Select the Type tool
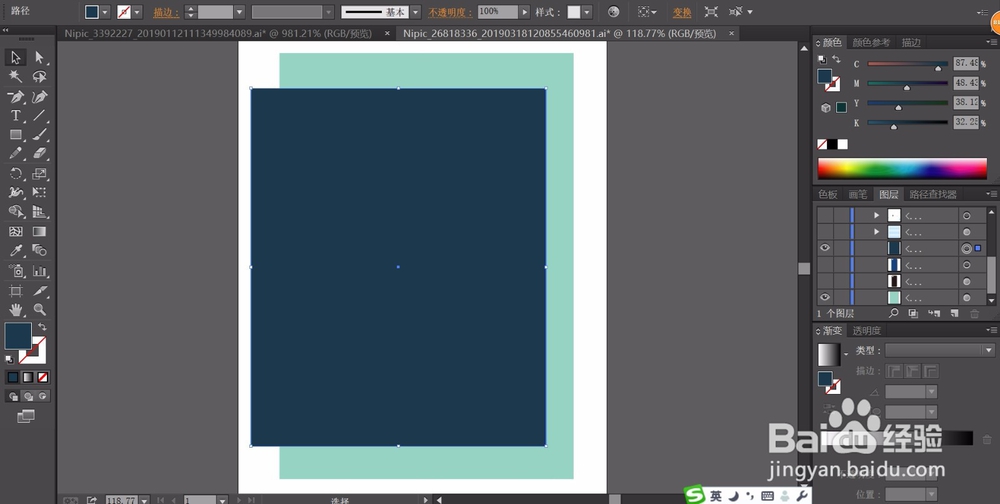The height and width of the screenshot is (504, 1000). [x=15, y=116]
